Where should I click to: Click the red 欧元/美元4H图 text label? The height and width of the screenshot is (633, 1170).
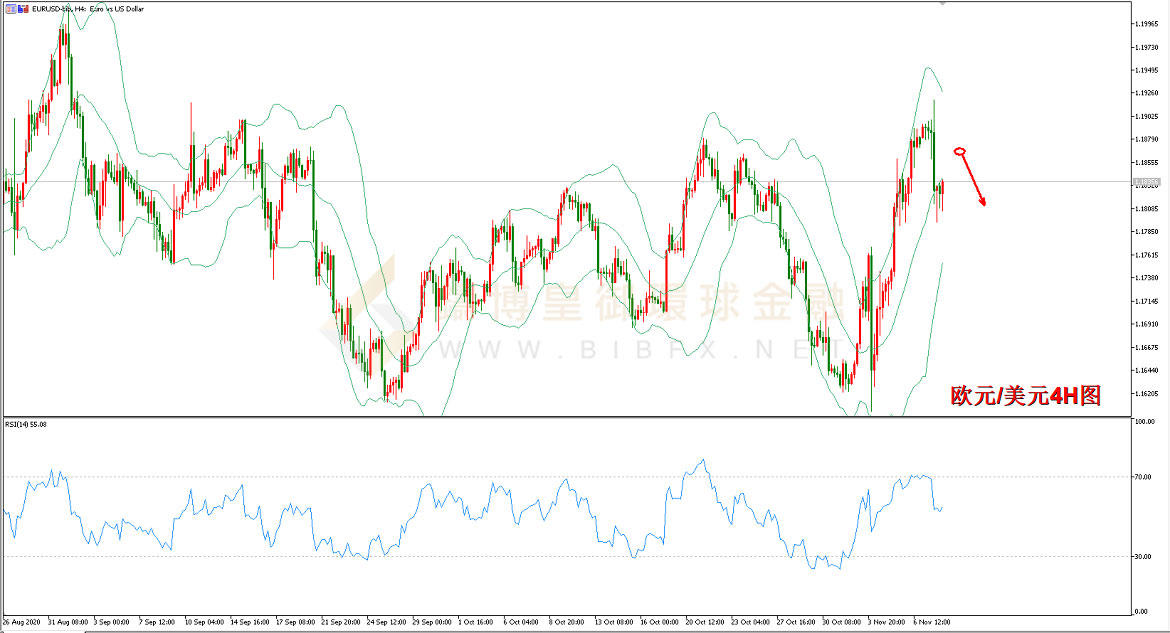coord(1025,396)
